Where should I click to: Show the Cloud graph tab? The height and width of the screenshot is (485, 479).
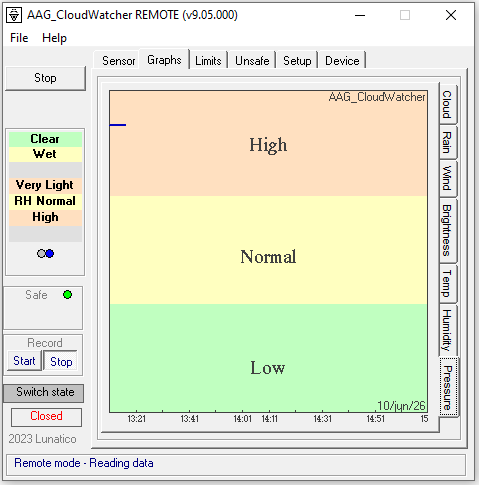(x=448, y=104)
